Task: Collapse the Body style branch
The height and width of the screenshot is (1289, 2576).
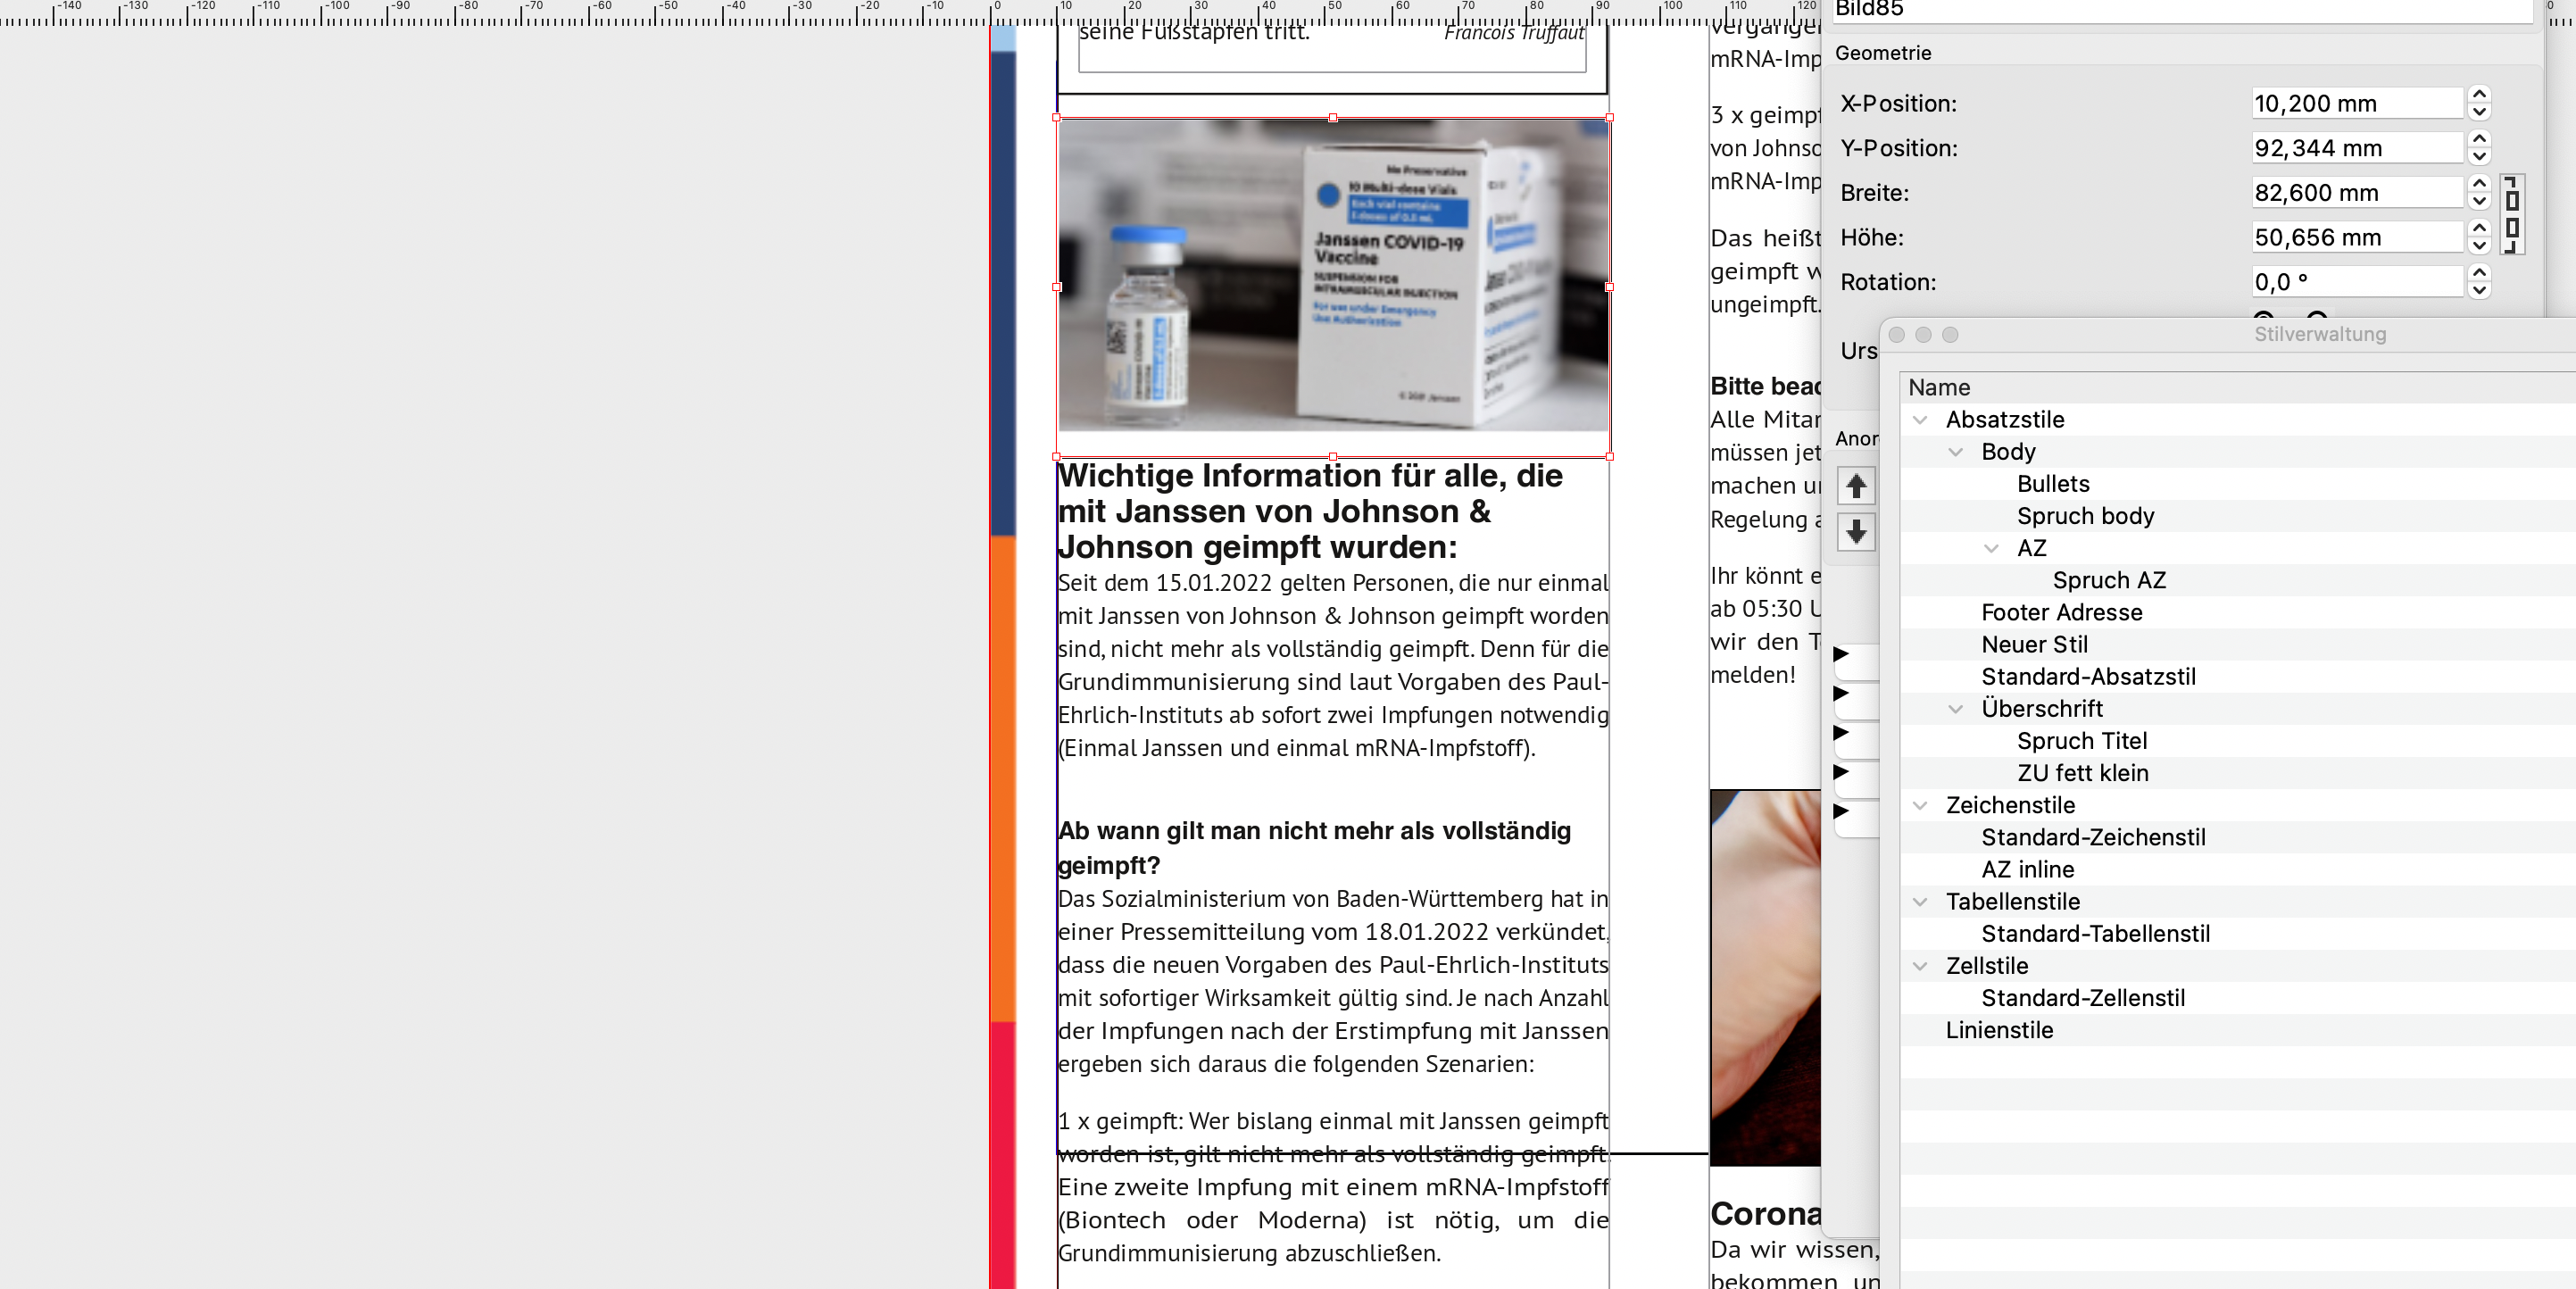Action: [x=1956, y=452]
